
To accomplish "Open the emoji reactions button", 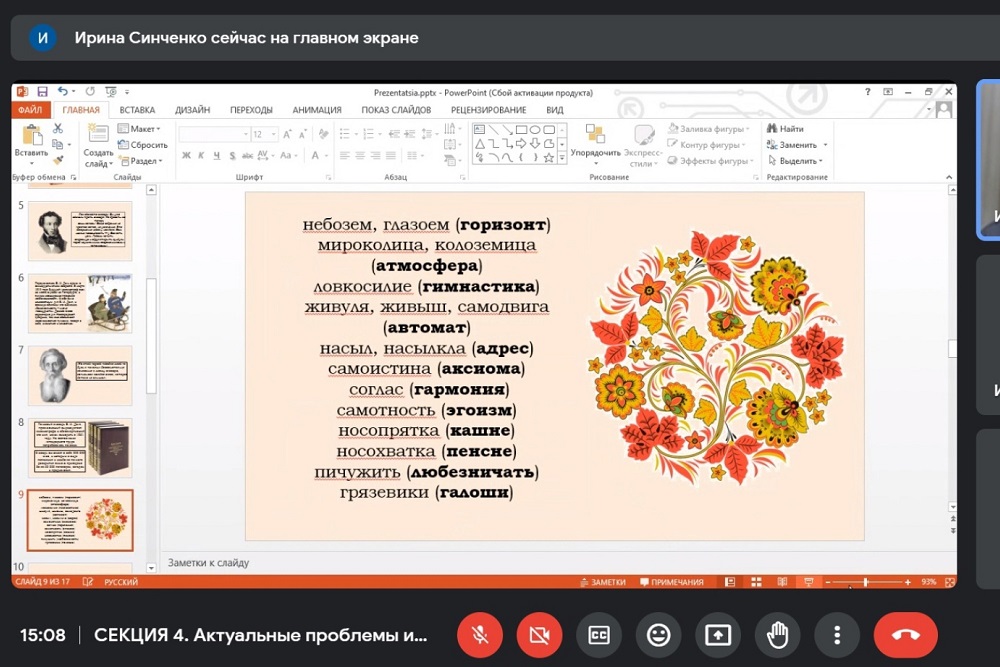I will click(x=658, y=635).
